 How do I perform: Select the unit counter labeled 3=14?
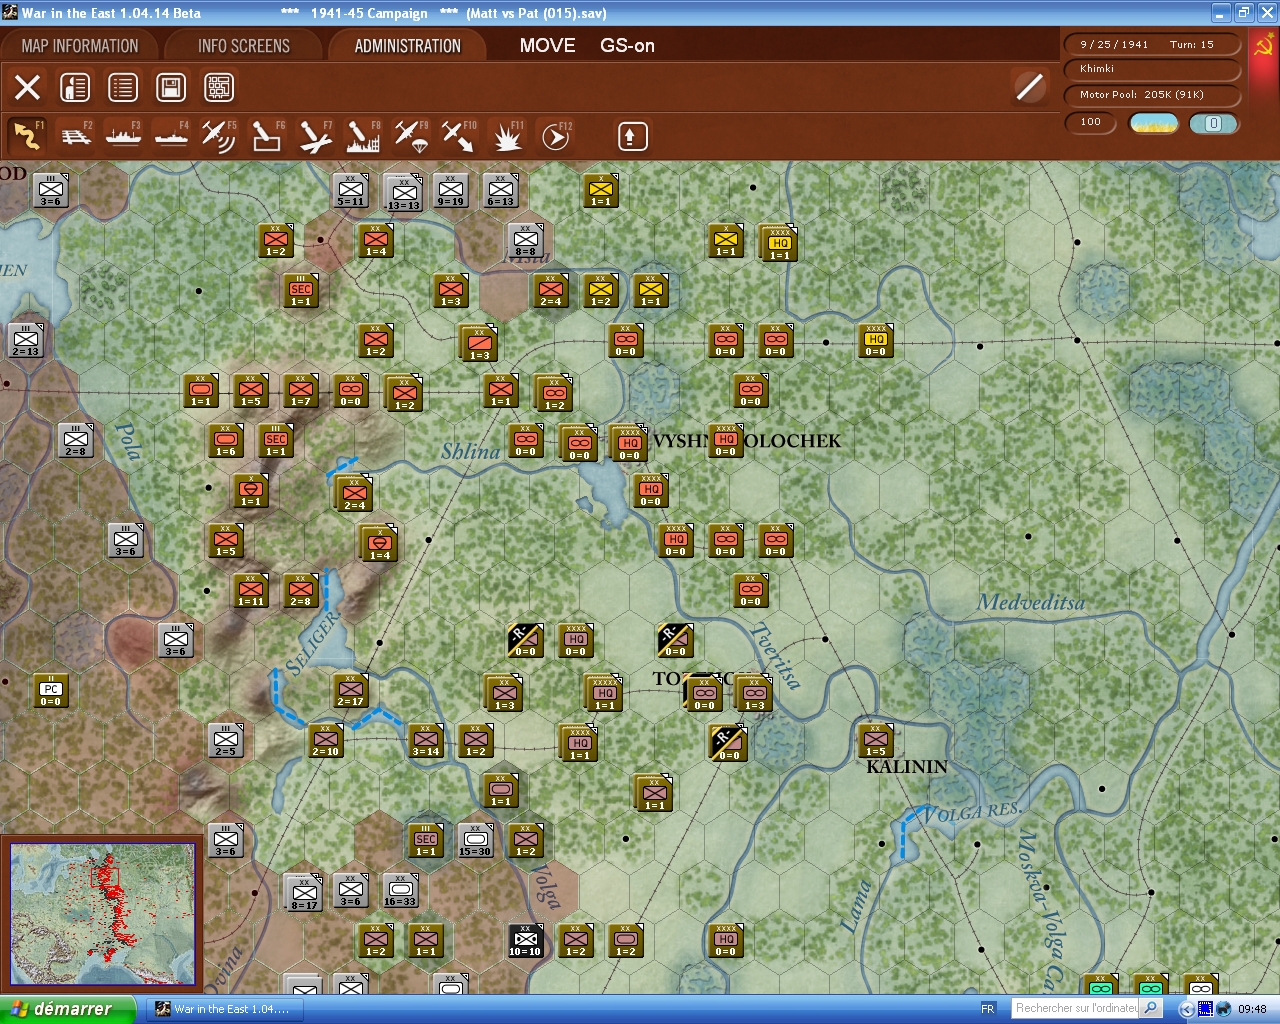coord(425,740)
